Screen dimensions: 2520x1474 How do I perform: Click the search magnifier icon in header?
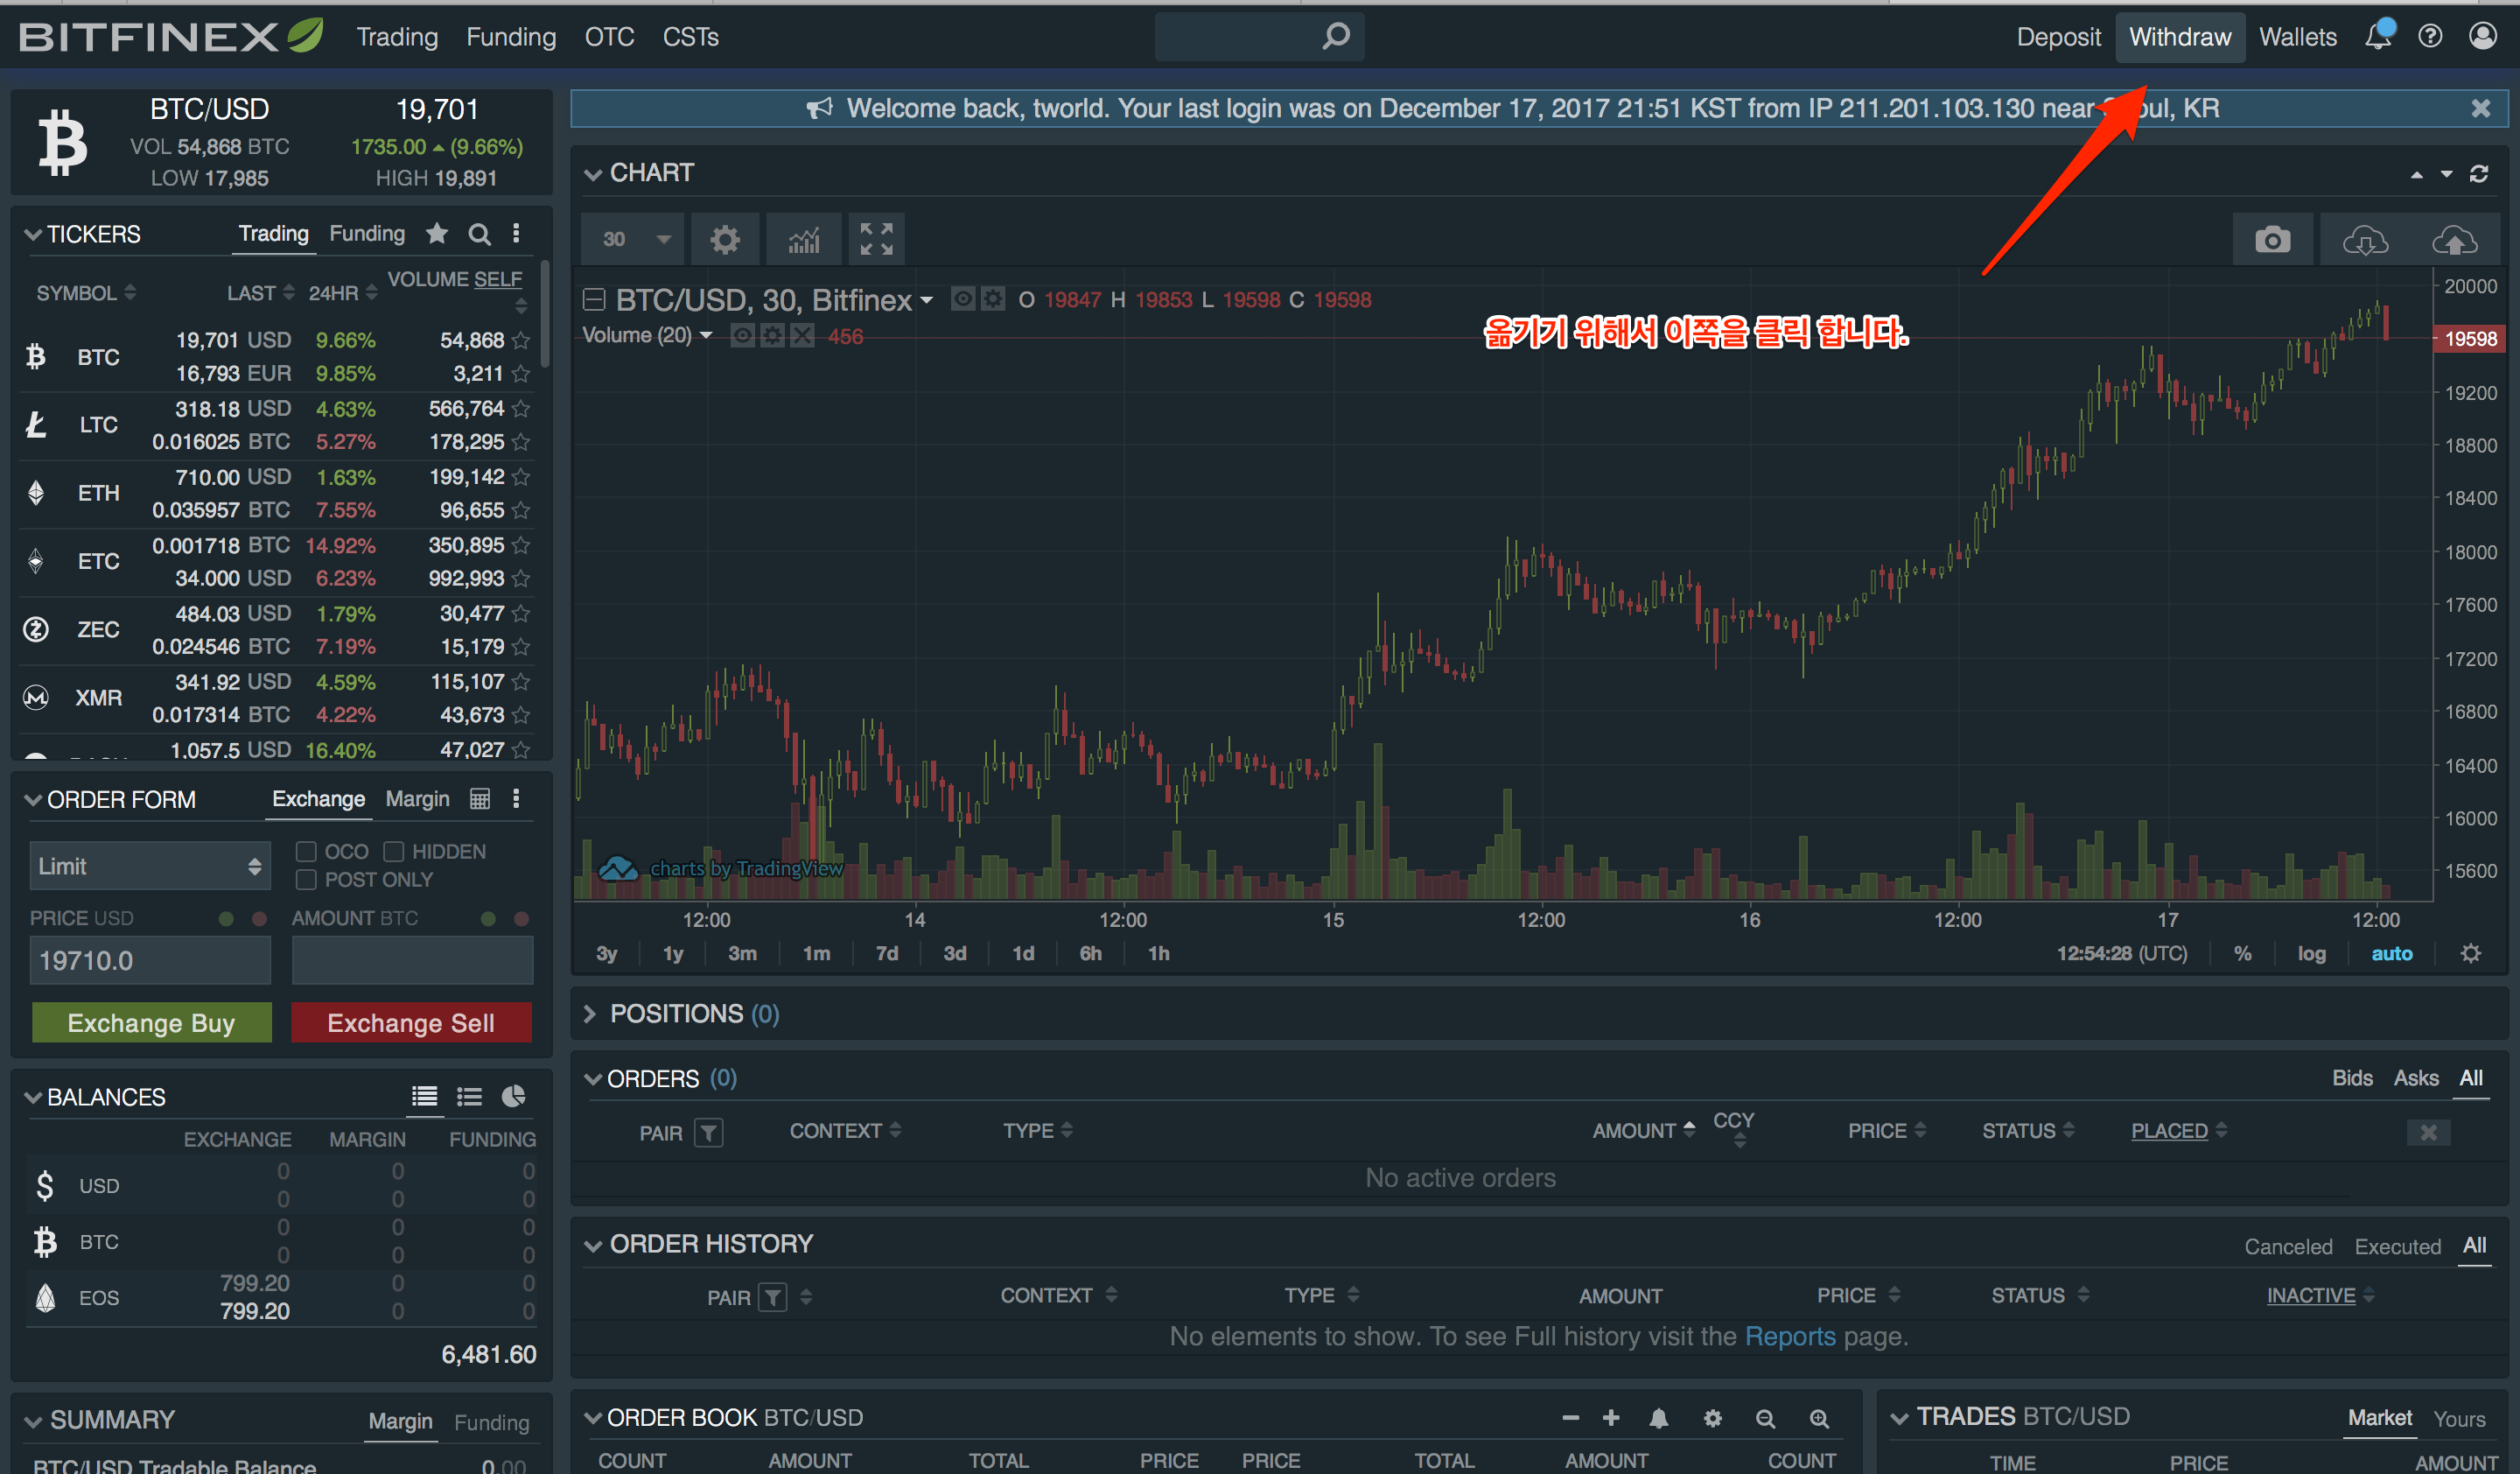1336,37
